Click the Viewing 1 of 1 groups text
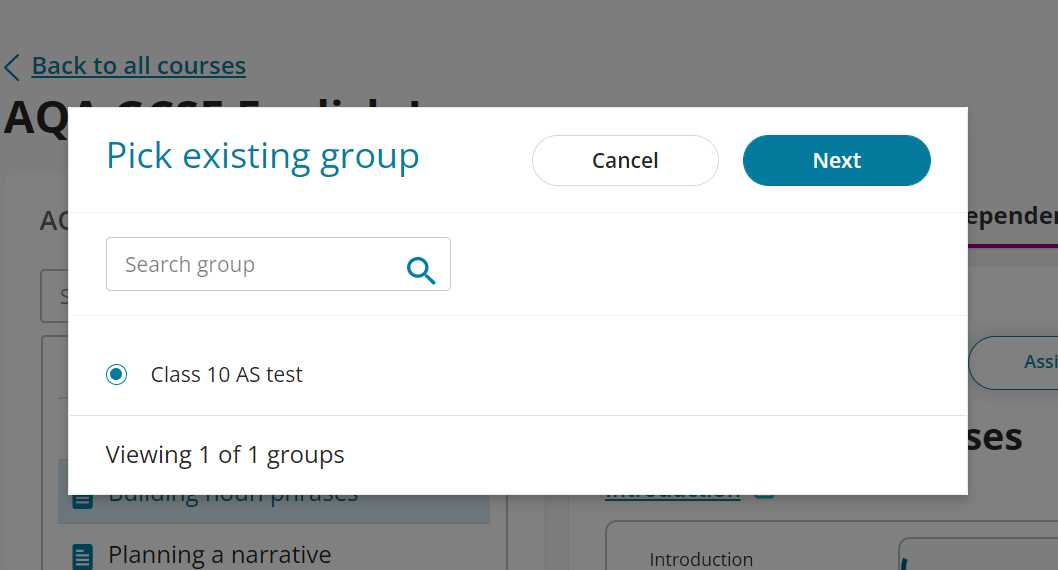This screenshot has height=570, width=1058. [x=225, y=455]
